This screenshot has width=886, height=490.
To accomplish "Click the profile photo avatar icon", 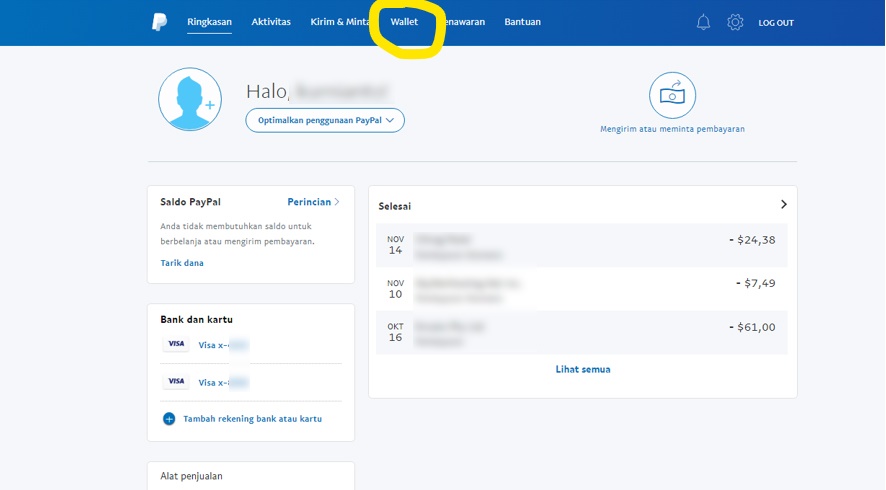I will point(190,99).
